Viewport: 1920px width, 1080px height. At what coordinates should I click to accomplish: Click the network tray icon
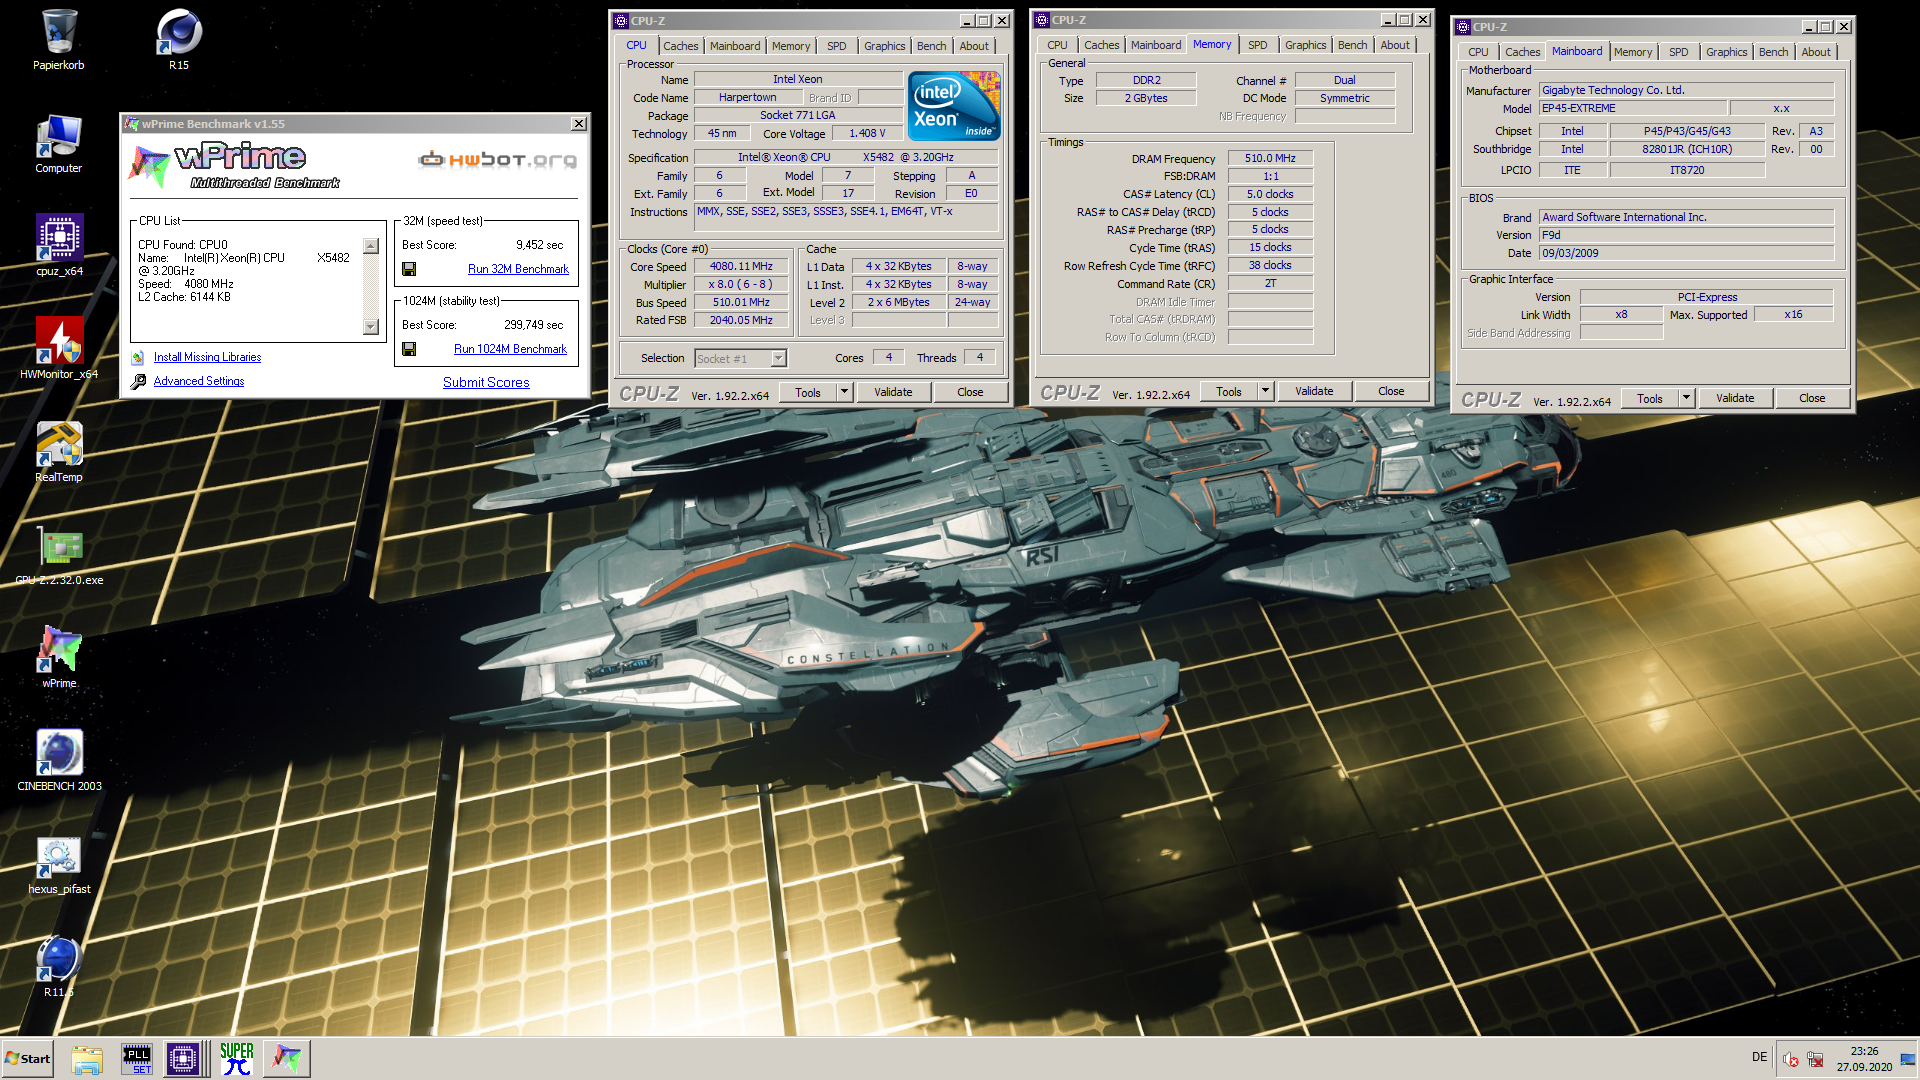point(1814,1059)
